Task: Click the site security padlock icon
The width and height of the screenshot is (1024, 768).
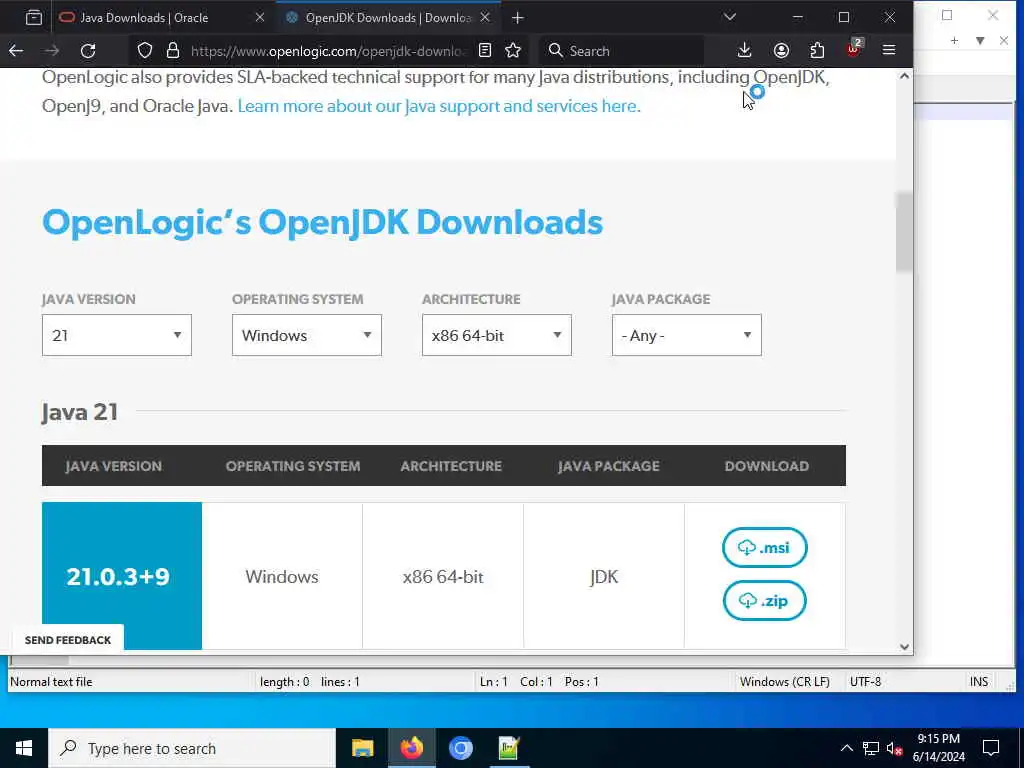Action: click(172, 50)
